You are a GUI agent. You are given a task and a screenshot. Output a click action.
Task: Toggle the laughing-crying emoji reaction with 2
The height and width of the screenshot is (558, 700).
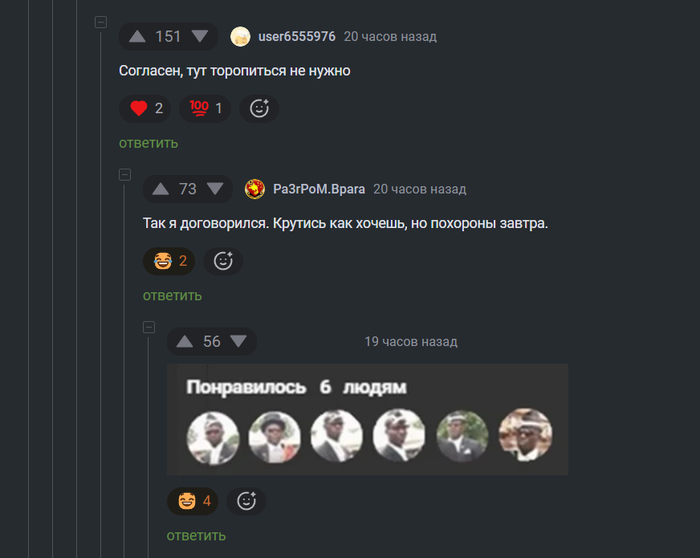click(x=169, y=261)
